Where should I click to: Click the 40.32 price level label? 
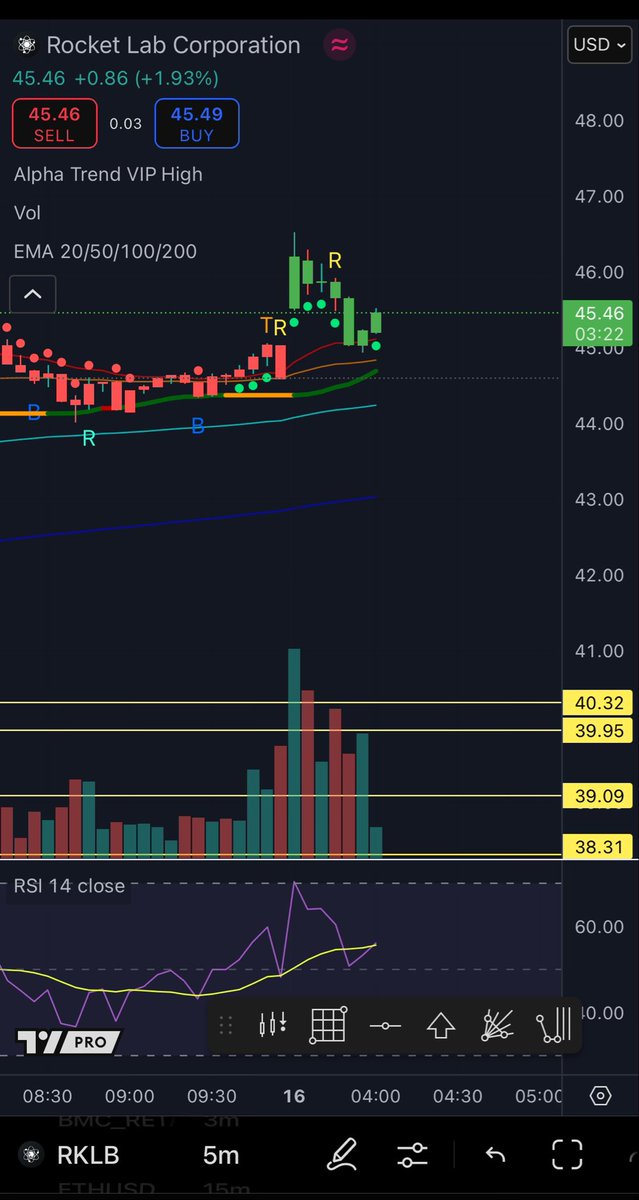pos(599,703)
